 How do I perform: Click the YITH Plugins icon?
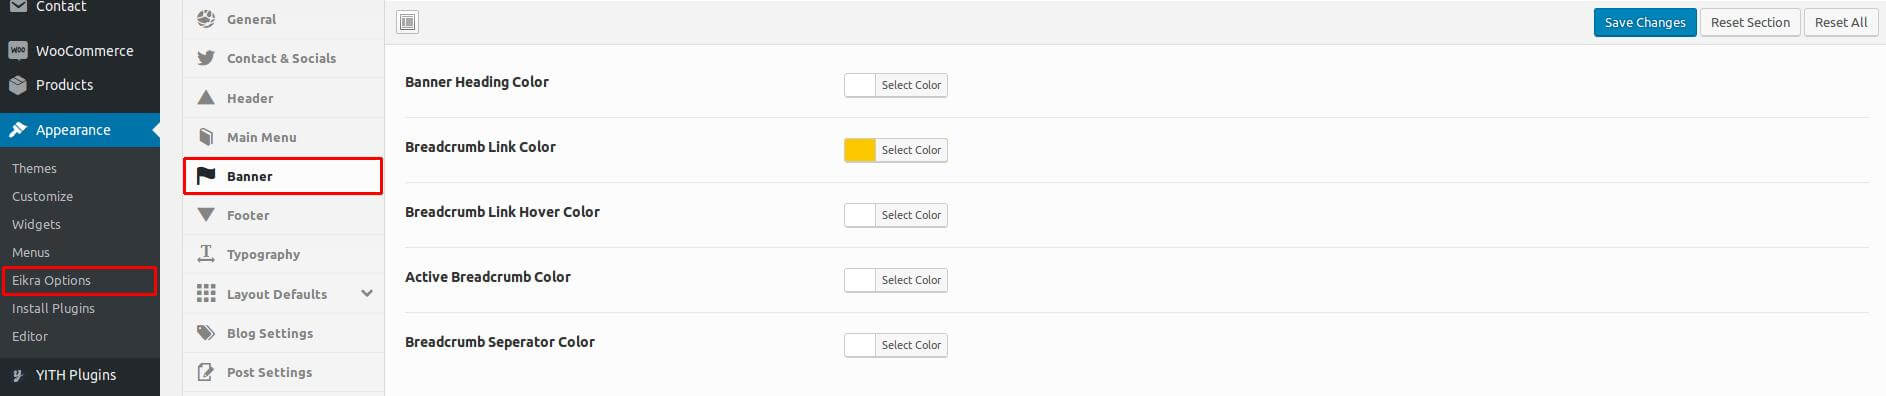tap(18, 375)
